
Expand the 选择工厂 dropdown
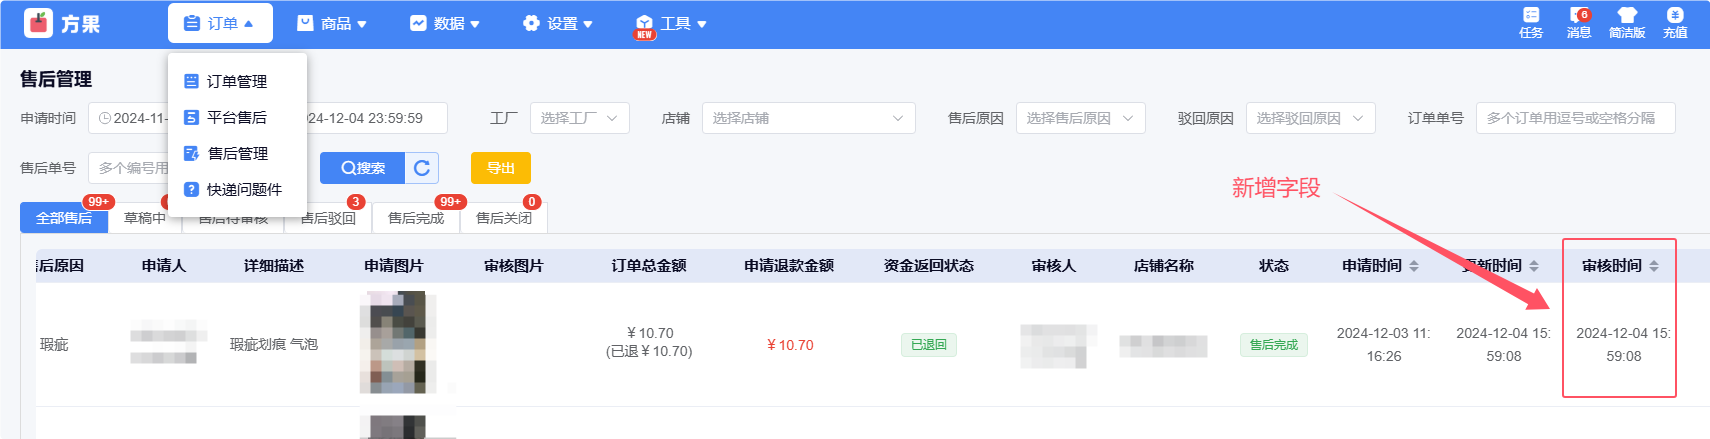click(x=580, y=118)
